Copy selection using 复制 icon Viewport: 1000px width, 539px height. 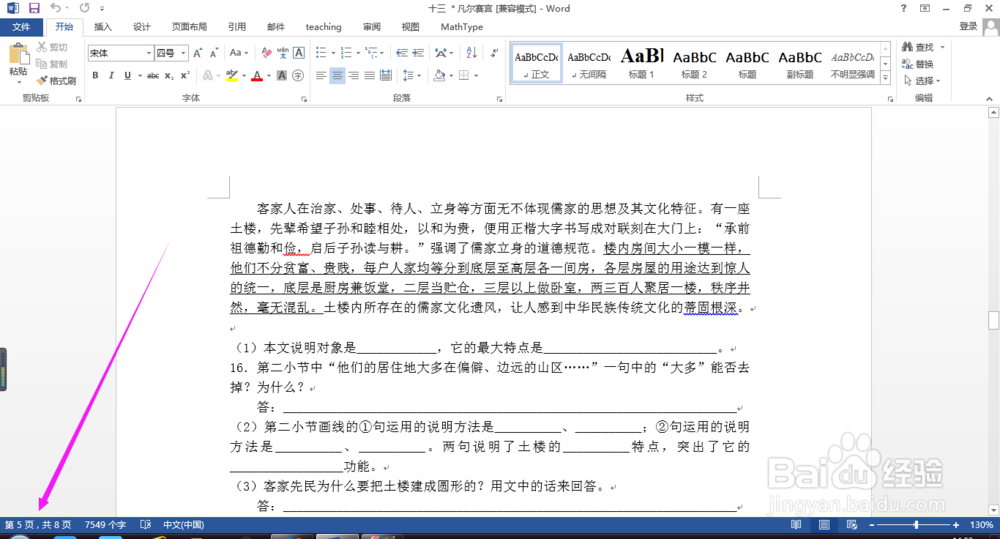point(52,64)
